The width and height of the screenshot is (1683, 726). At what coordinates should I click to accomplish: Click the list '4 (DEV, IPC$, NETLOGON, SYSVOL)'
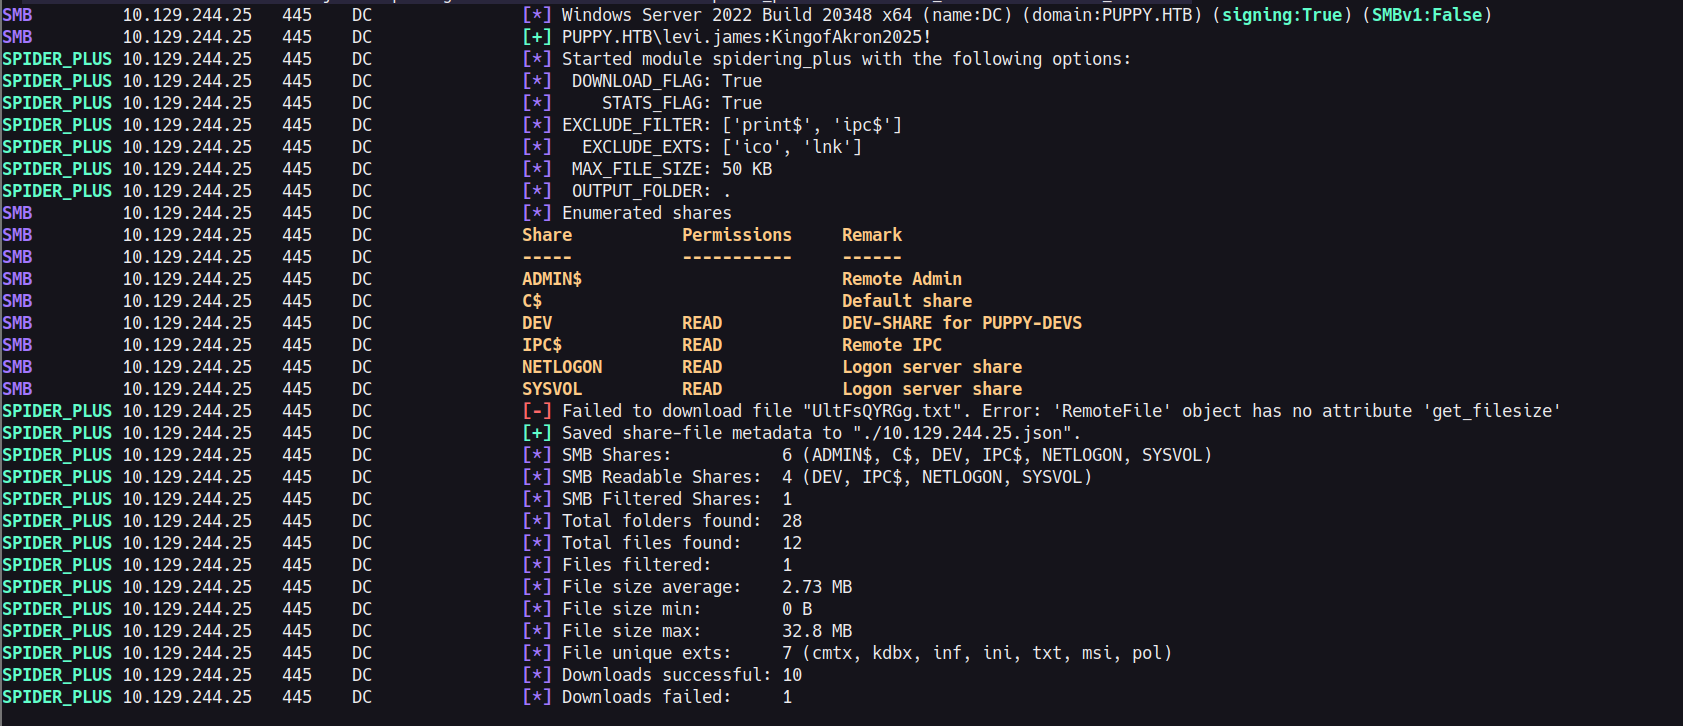pos(937,477)
